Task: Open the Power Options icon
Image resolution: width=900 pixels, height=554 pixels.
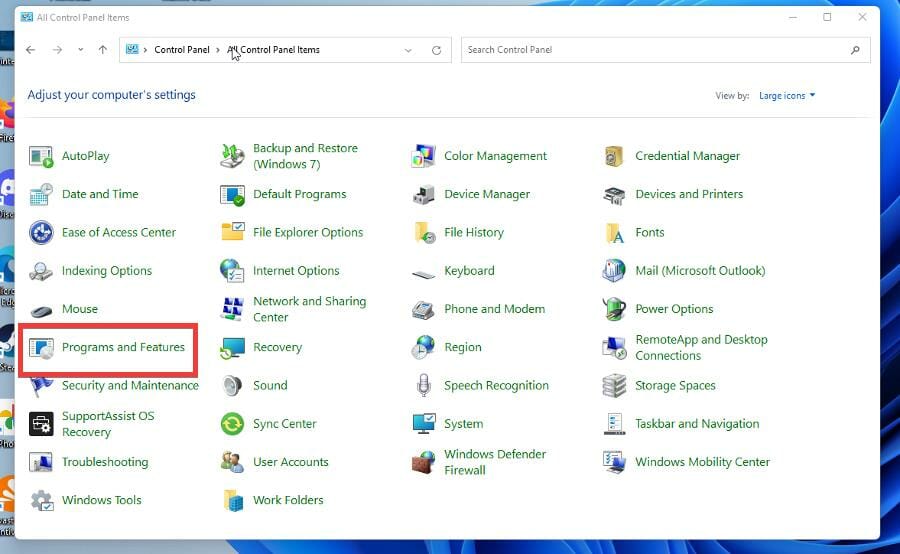Action: pos(614,309)
